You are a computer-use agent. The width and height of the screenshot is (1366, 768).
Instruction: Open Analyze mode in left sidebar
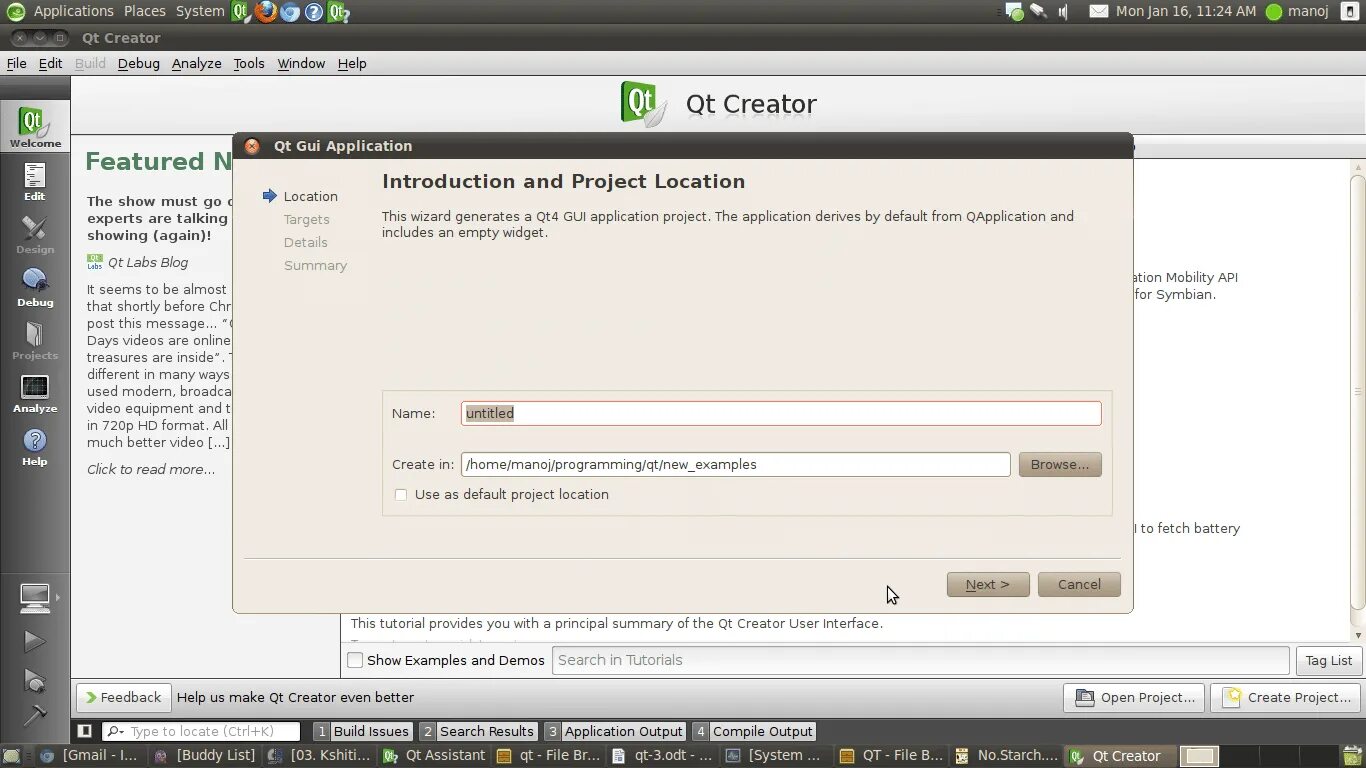pos(35,393)
